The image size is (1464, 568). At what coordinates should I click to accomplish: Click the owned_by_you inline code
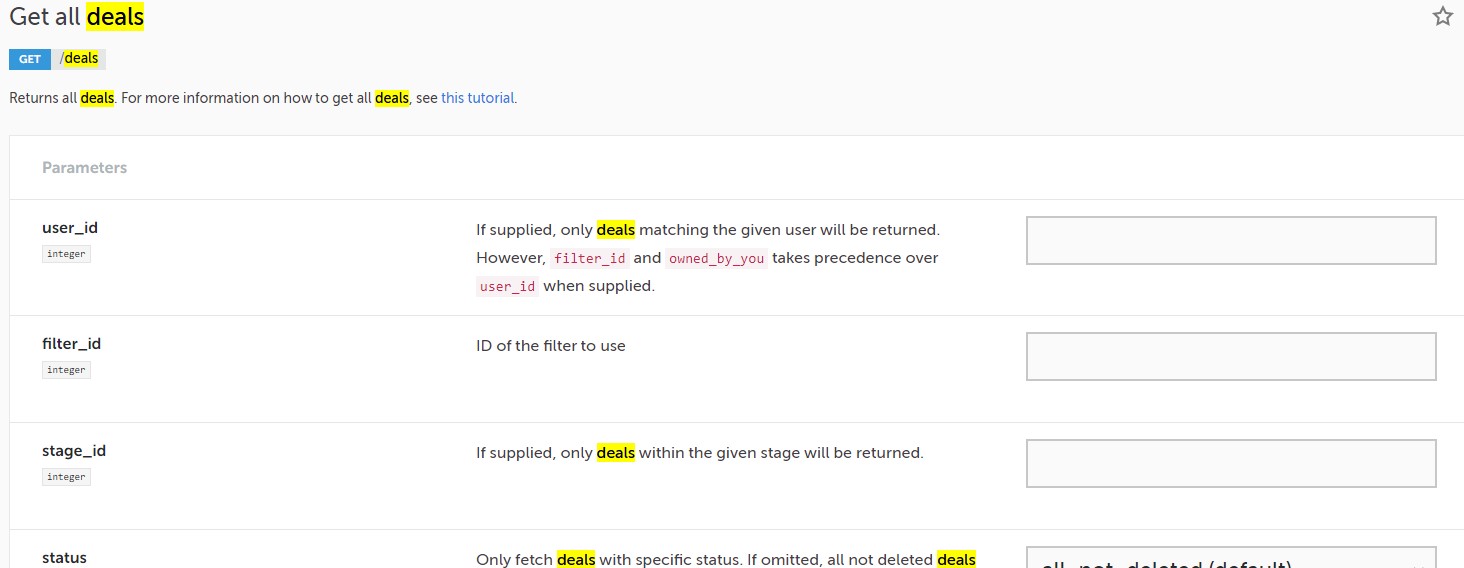(x=717, y=258)
